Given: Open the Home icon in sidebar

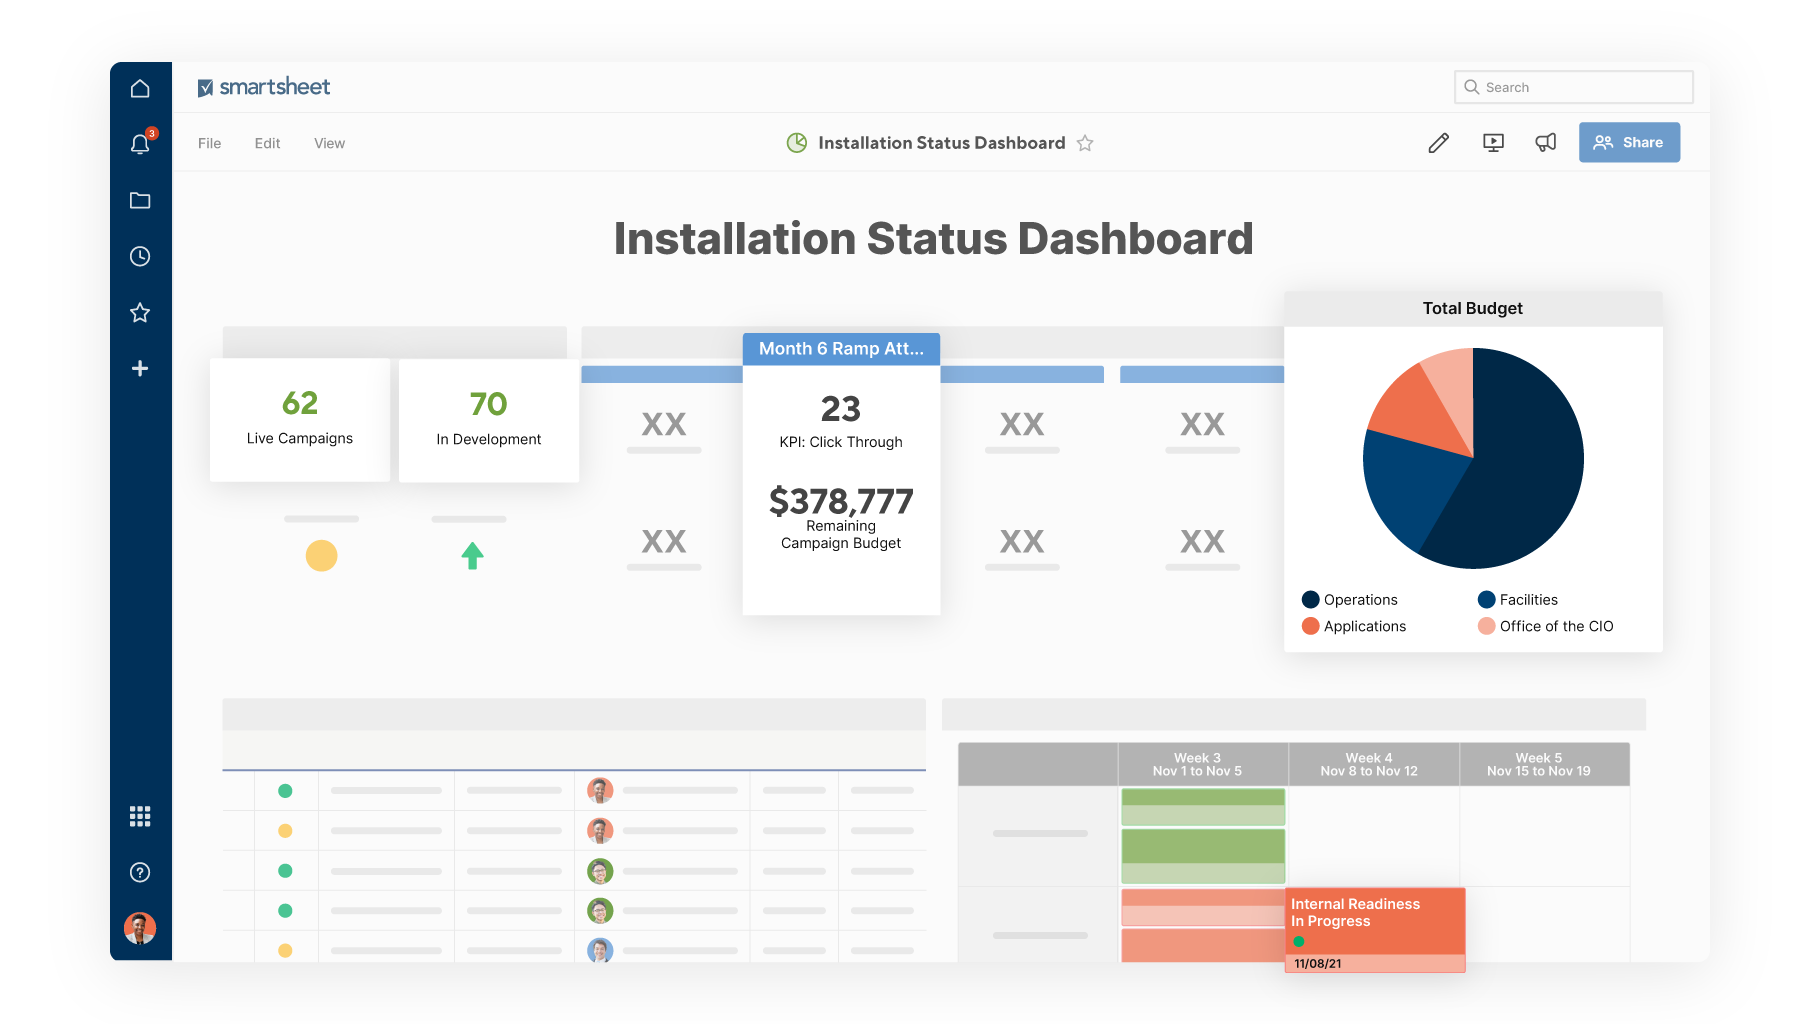Looking at the screenshot, I should 140,89.
